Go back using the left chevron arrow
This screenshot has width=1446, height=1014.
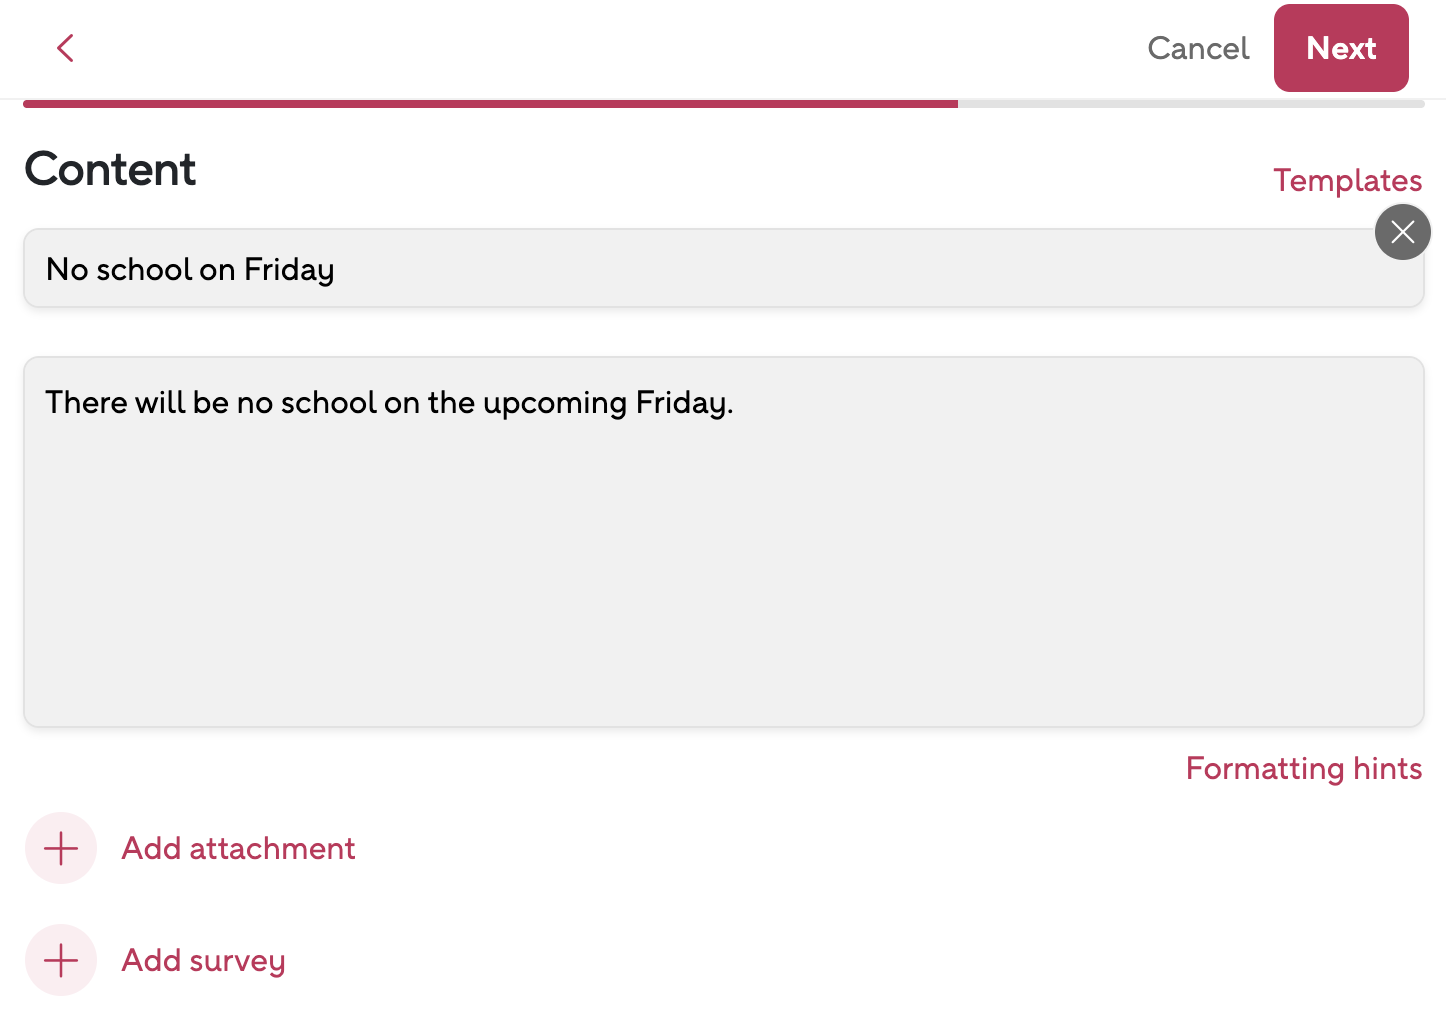(x=66, y=48)
